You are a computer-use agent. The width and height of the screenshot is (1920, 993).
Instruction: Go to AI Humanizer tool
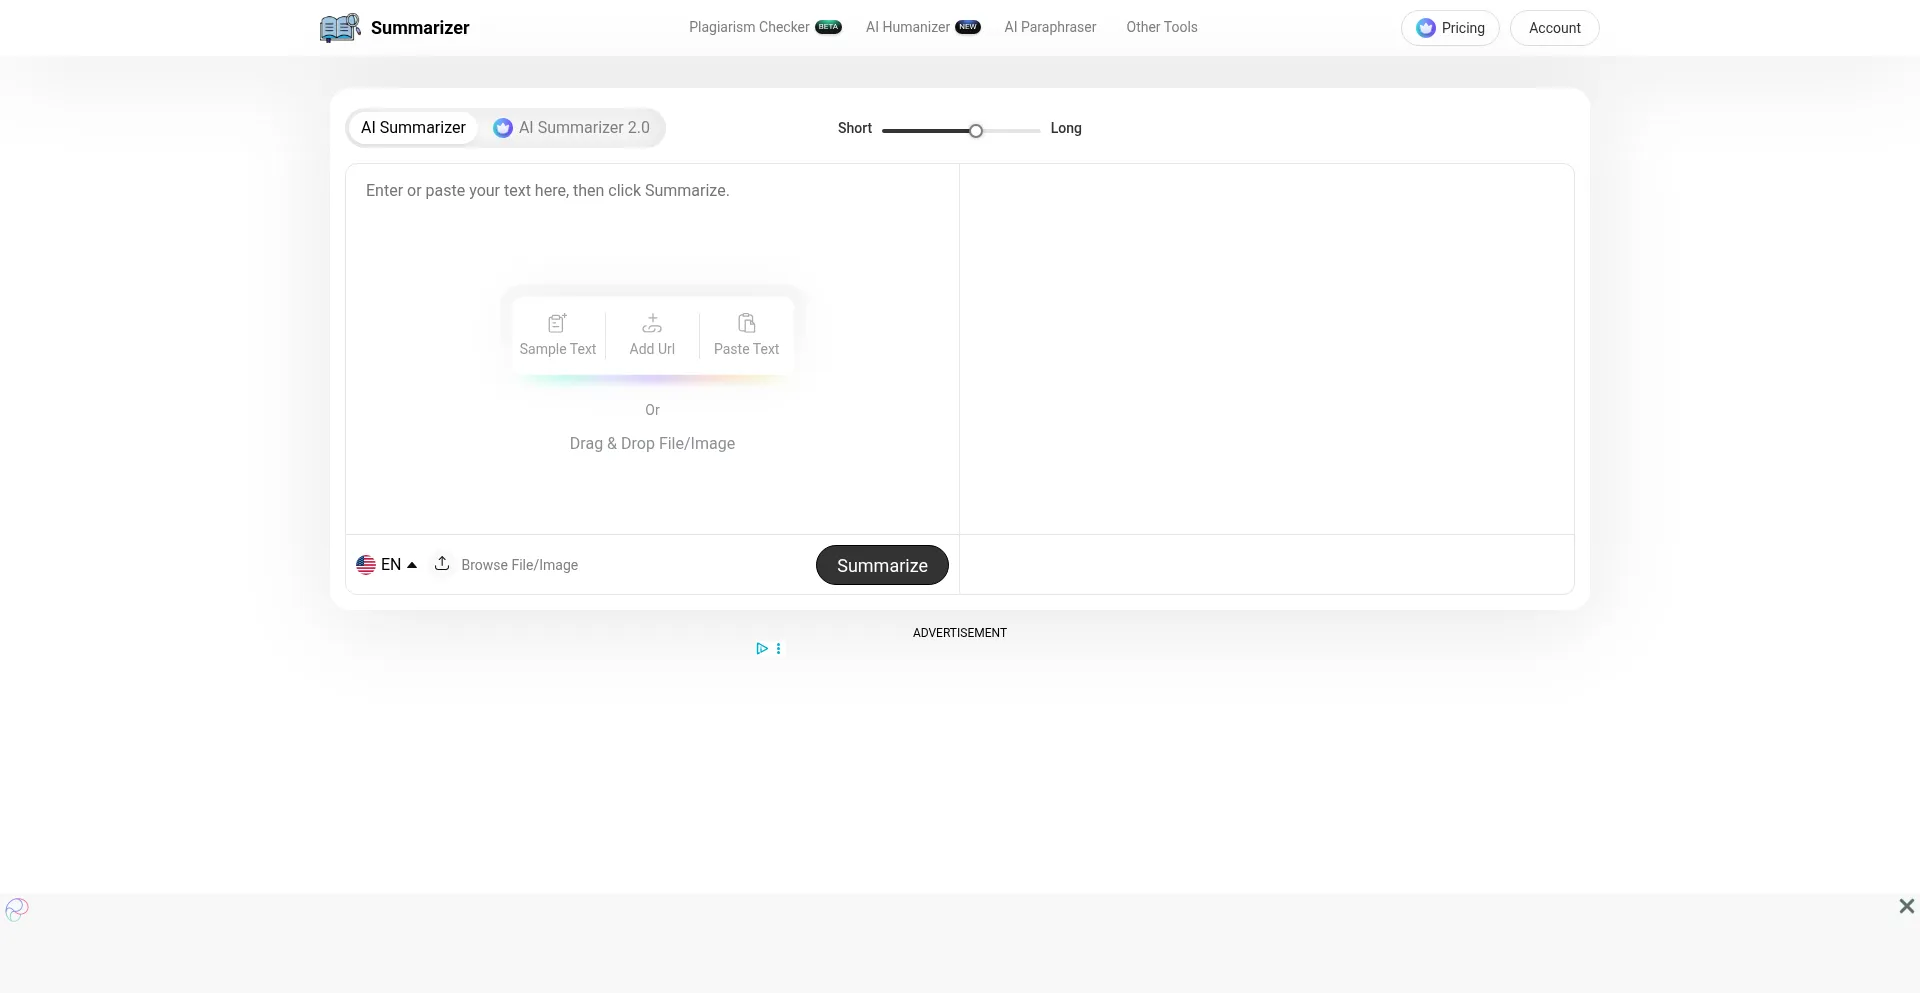(908, 27)
